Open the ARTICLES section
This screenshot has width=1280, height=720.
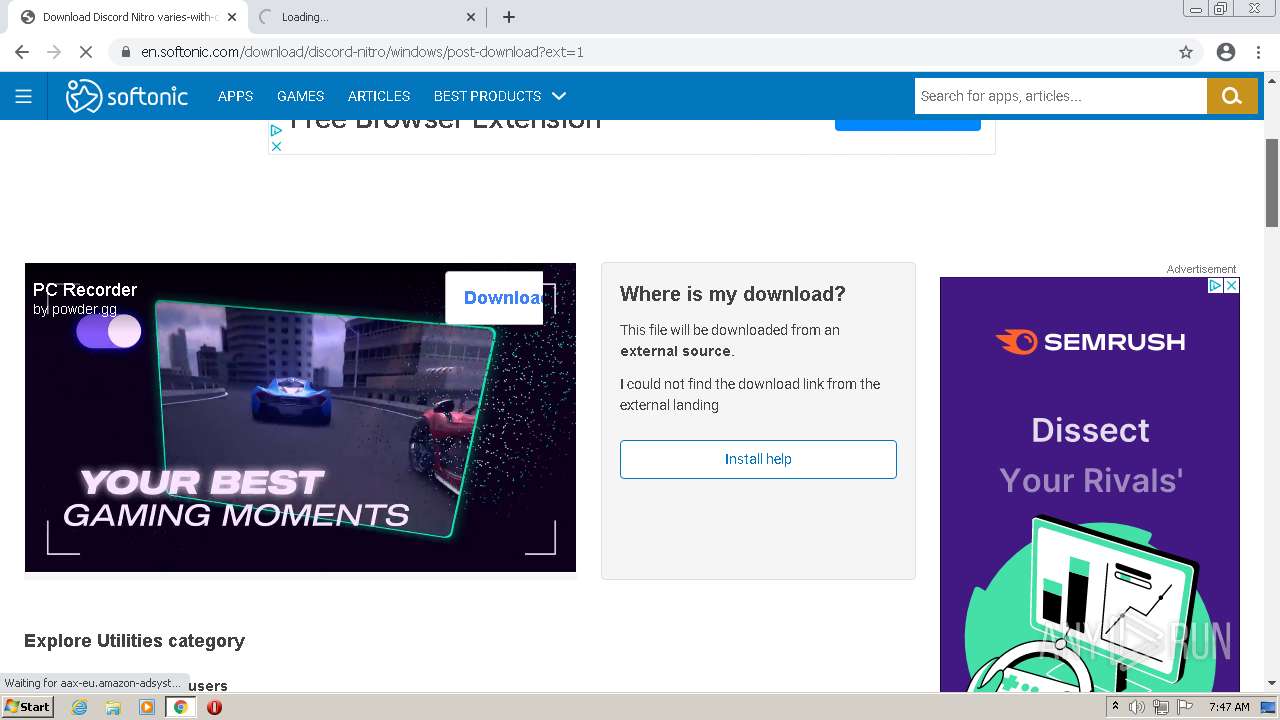click(379, 96)
